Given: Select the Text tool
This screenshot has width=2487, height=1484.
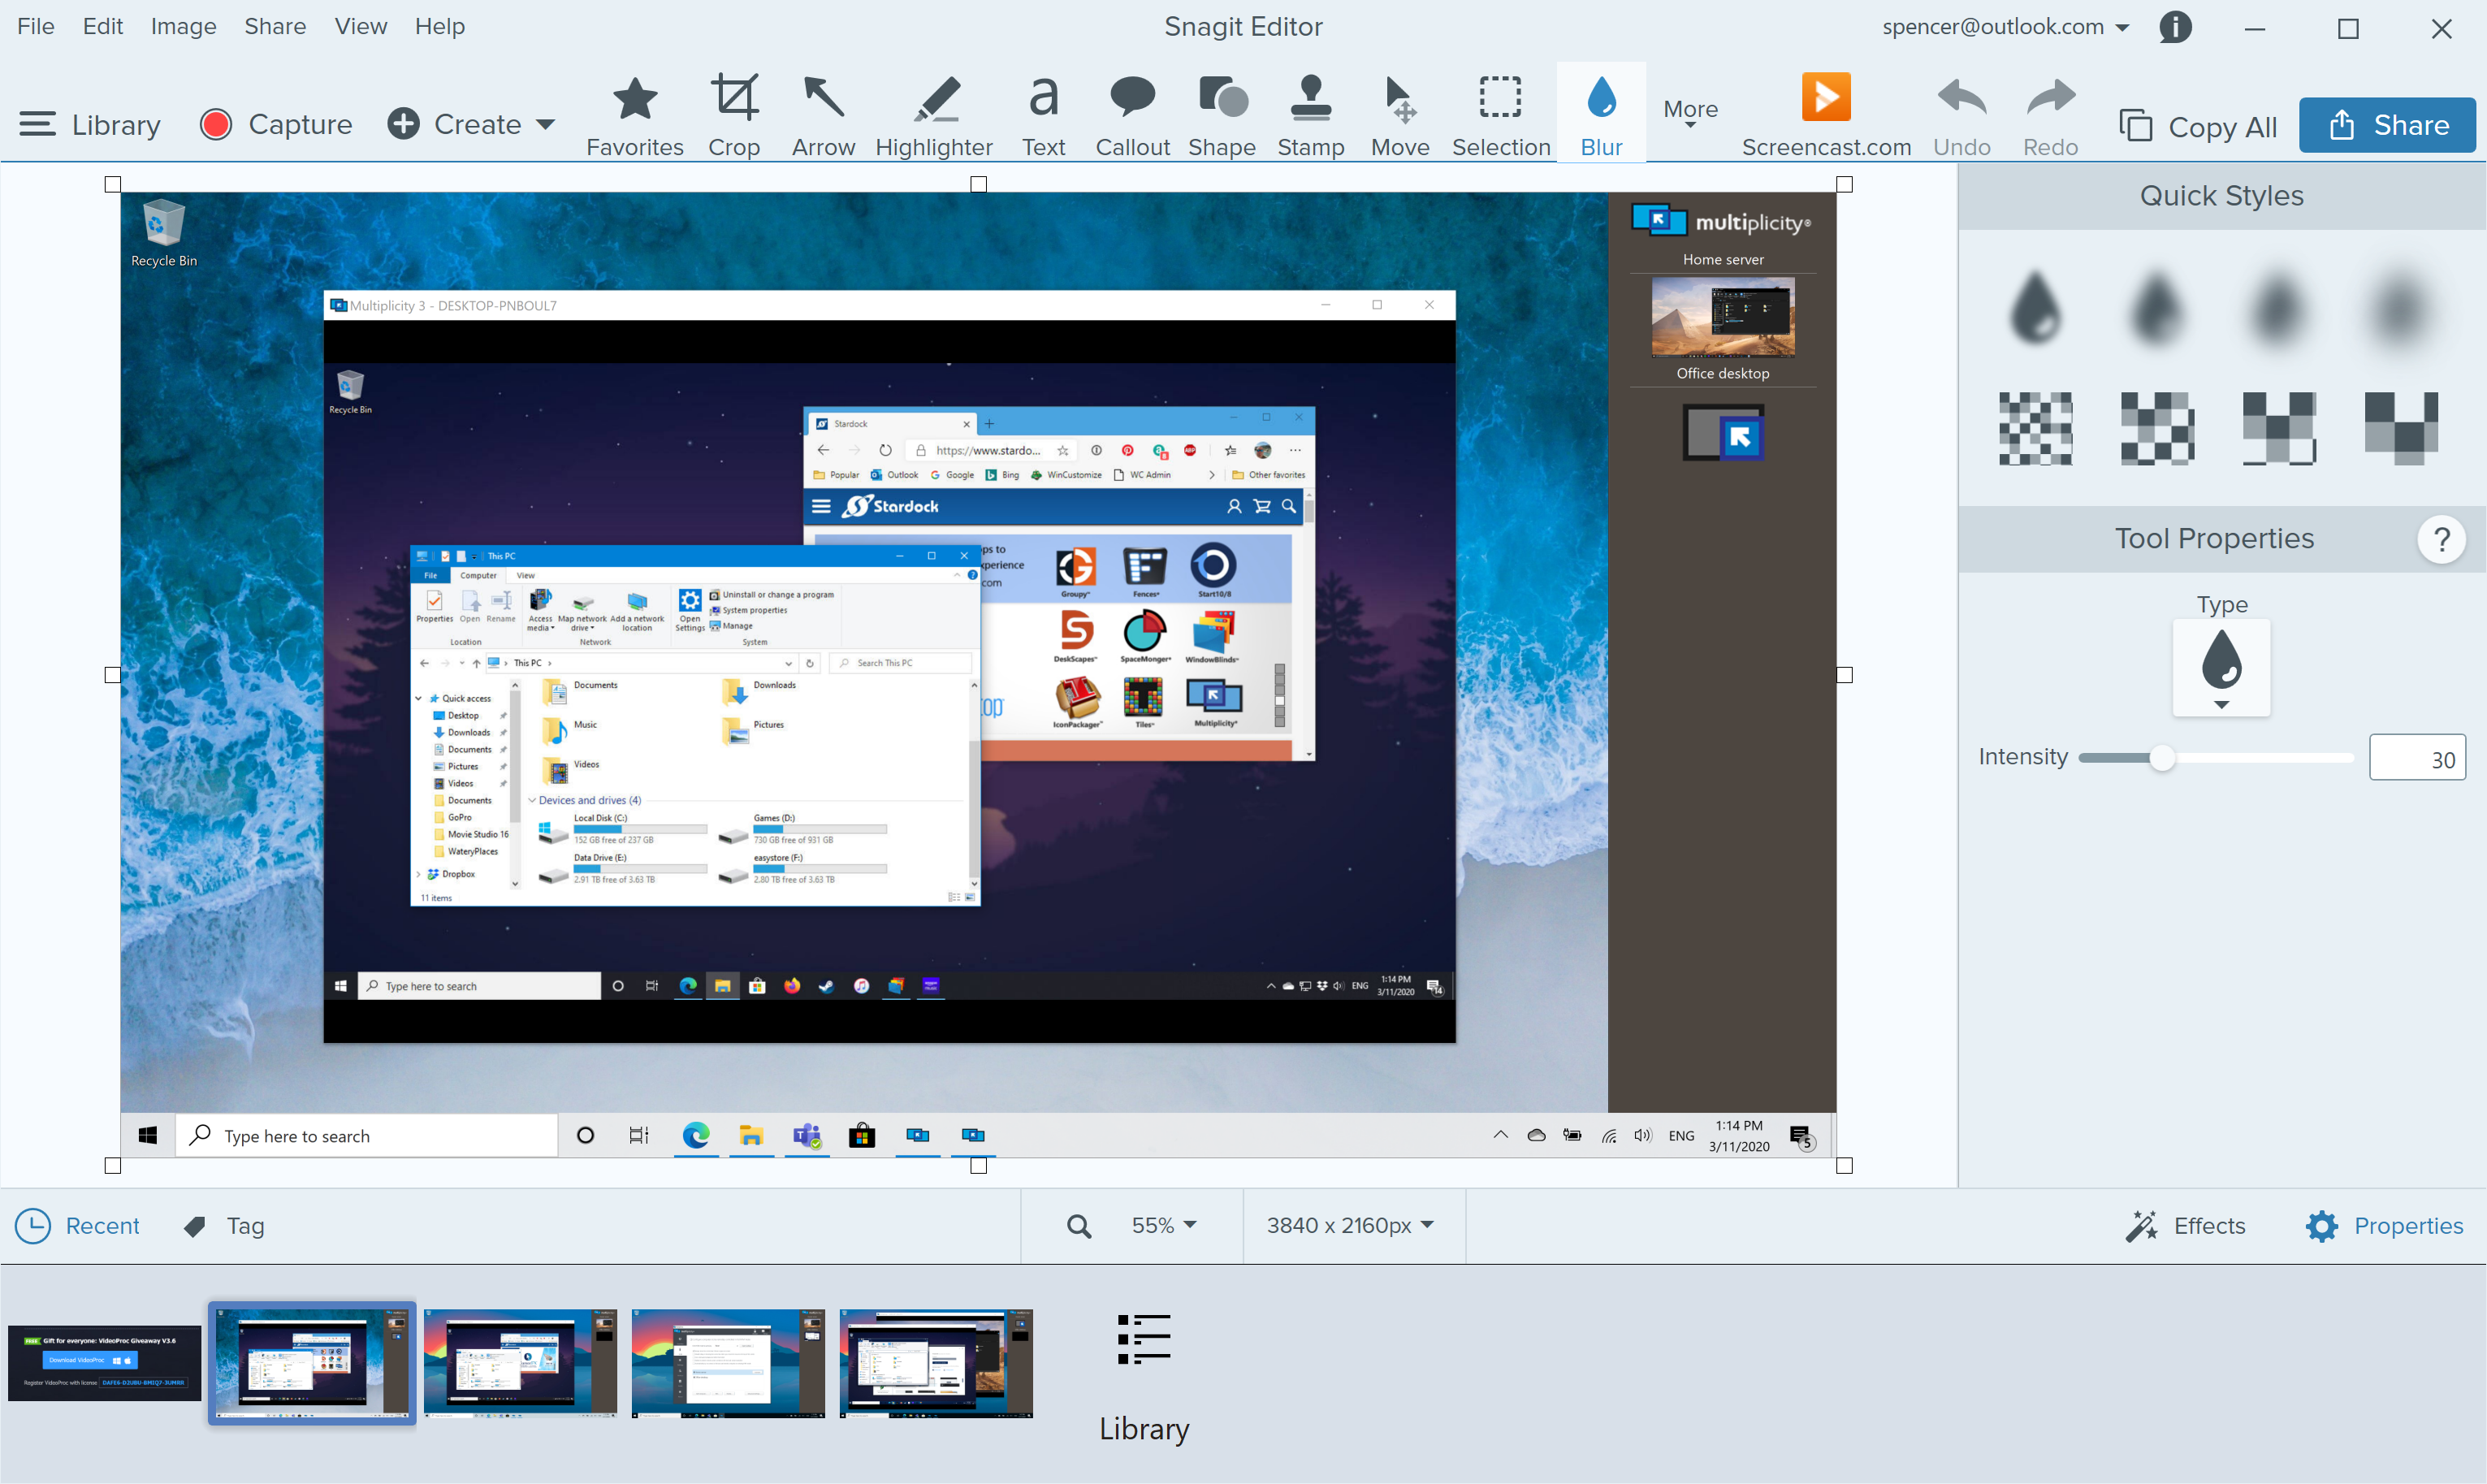Looking at the screenshot, I should [1043, 115].
